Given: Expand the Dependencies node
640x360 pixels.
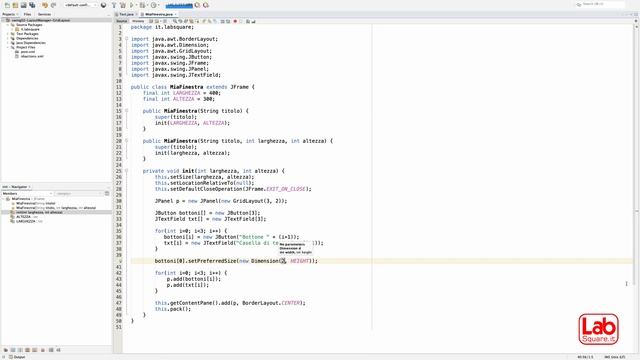Looking at the screenshot, I should click(x=8, y=38).
